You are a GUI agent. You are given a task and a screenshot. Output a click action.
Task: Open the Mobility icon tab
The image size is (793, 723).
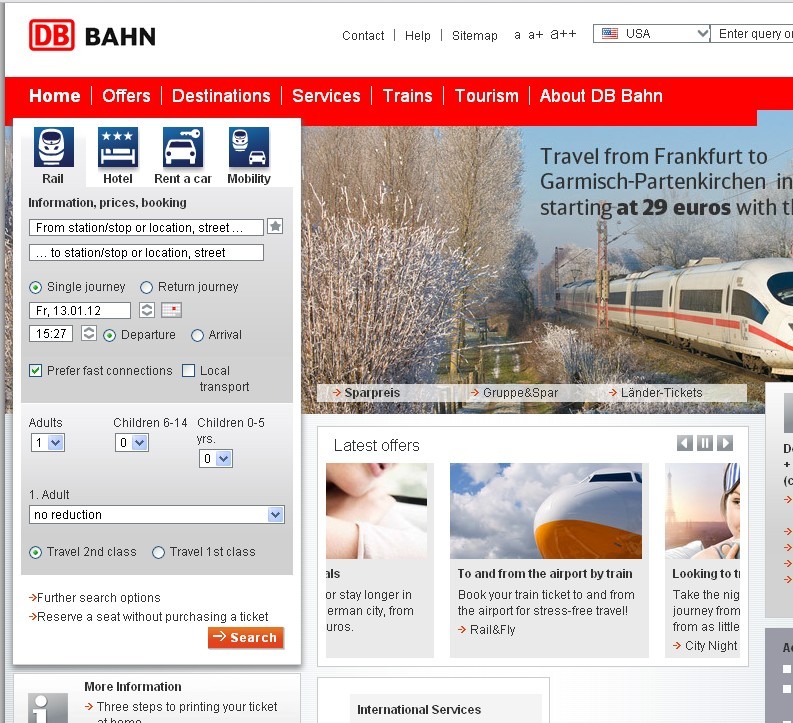coord(249,147)
